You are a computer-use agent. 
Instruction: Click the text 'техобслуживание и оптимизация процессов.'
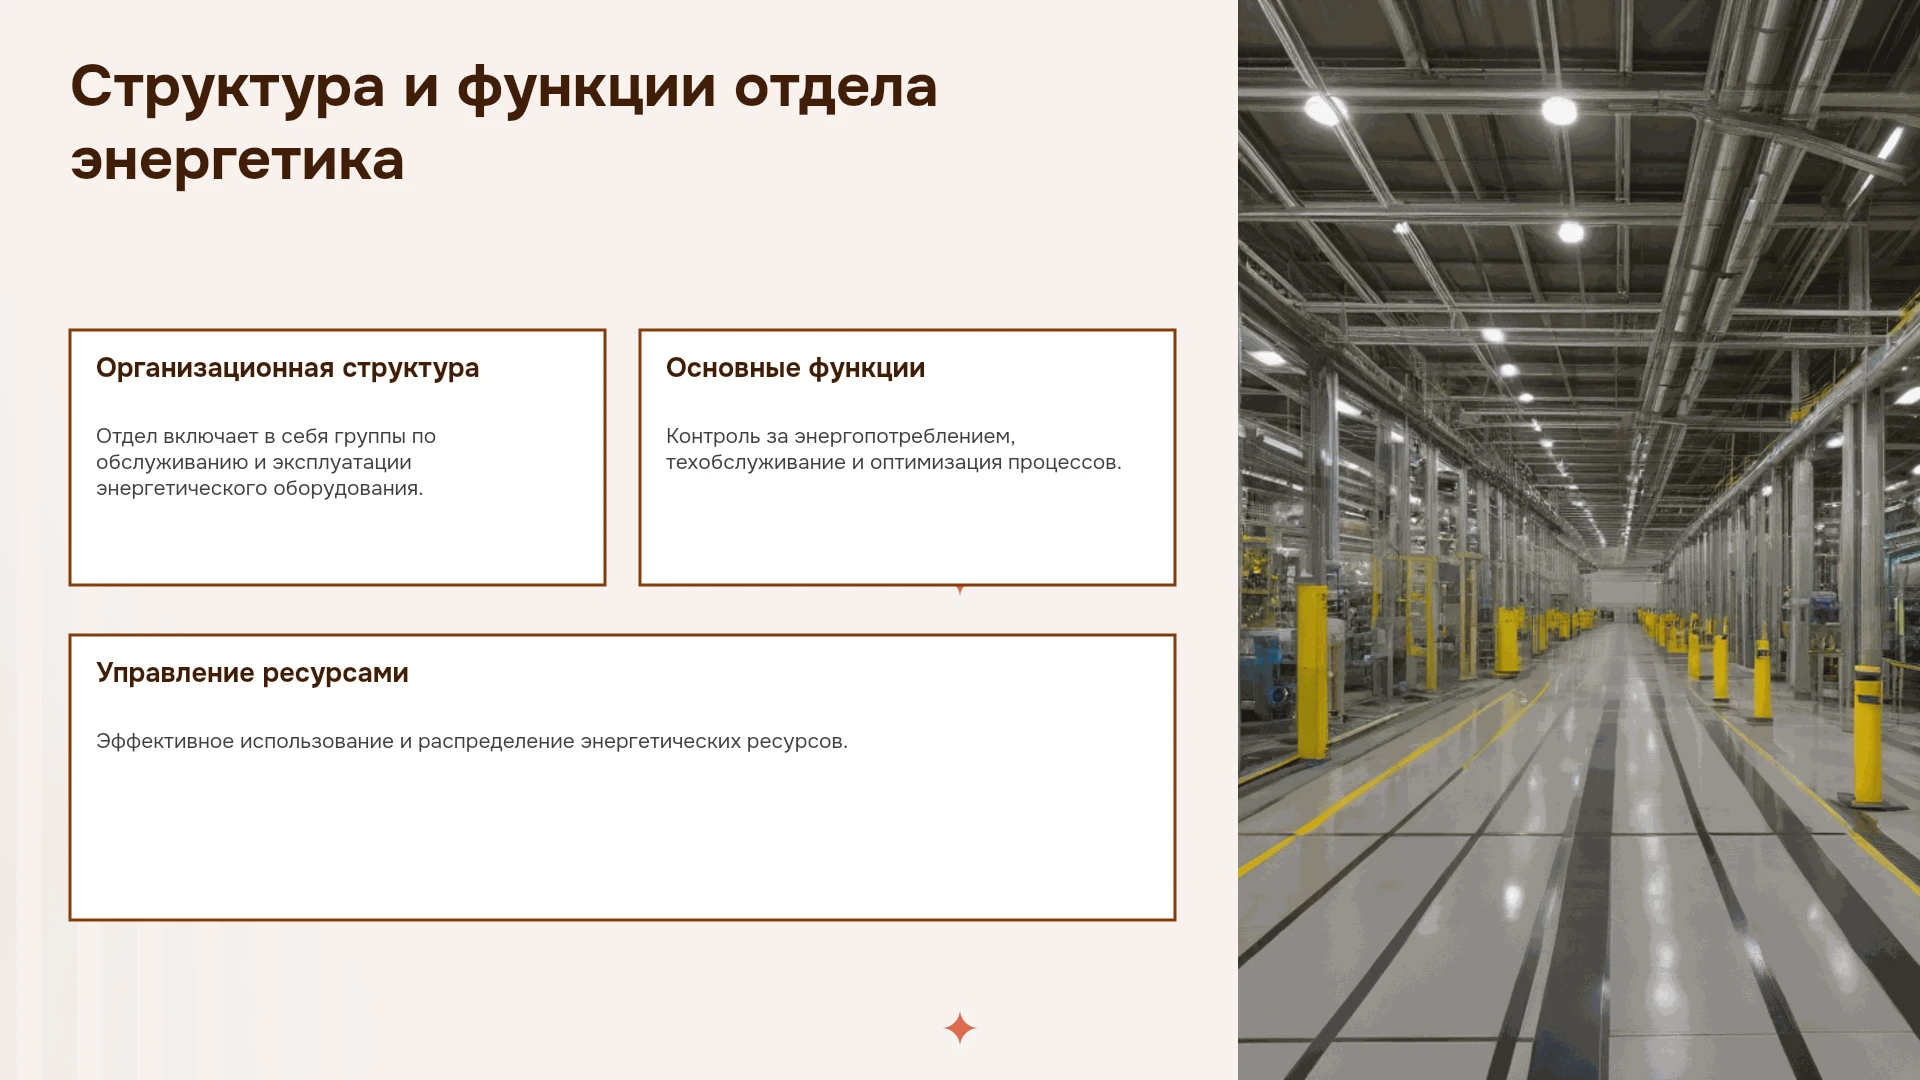click(x=894, y=462)
